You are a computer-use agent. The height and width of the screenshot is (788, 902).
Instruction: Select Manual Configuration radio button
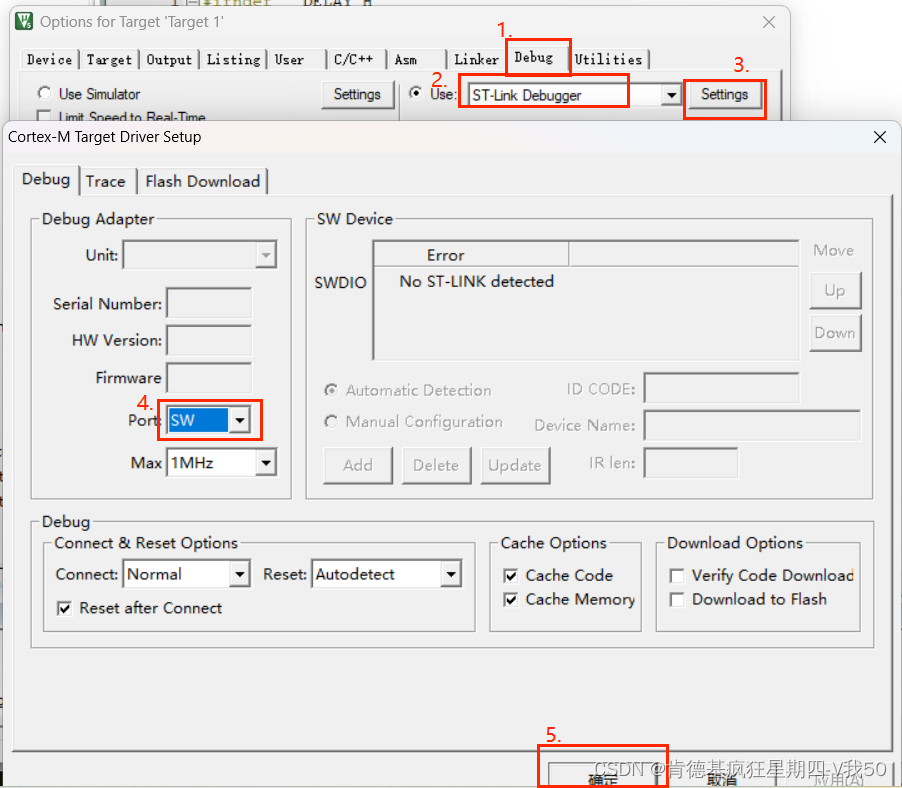331,422
